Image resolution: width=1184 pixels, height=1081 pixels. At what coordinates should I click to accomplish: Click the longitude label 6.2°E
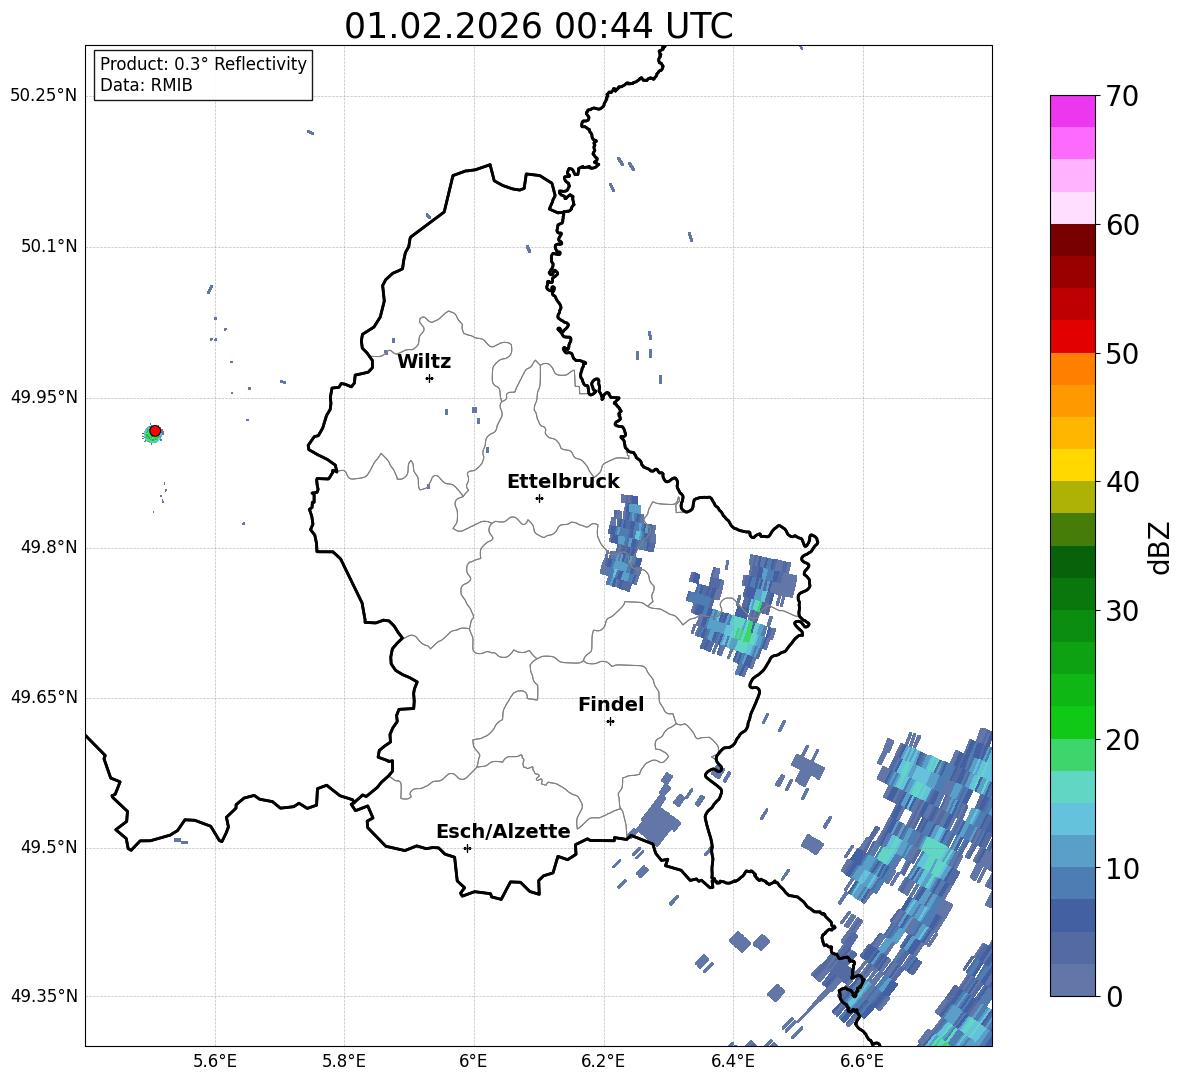coord(603,1061)
